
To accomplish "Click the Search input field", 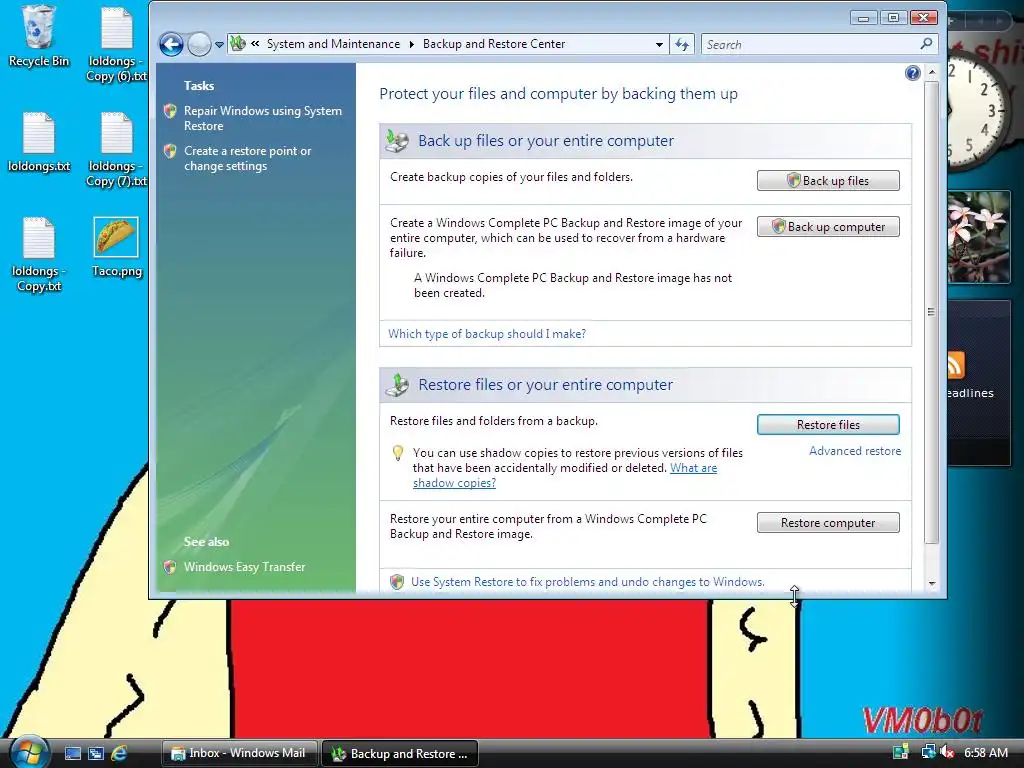I will point(809,44).
